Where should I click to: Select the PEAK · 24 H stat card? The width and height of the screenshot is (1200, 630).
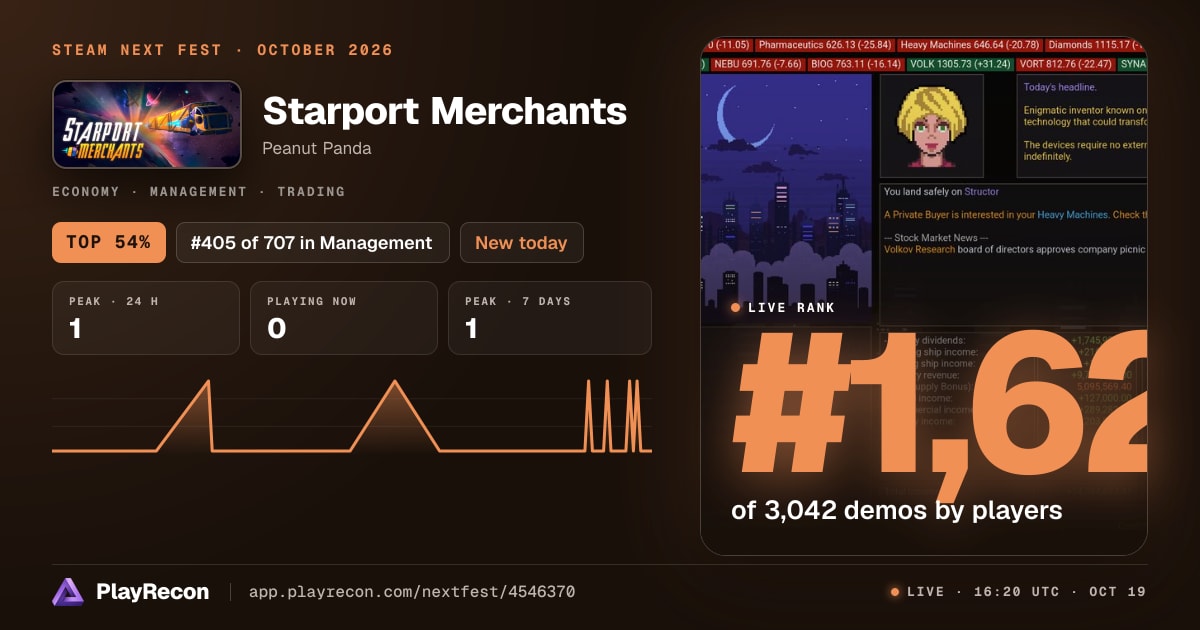pyautogui.click(x=146, y=318)
